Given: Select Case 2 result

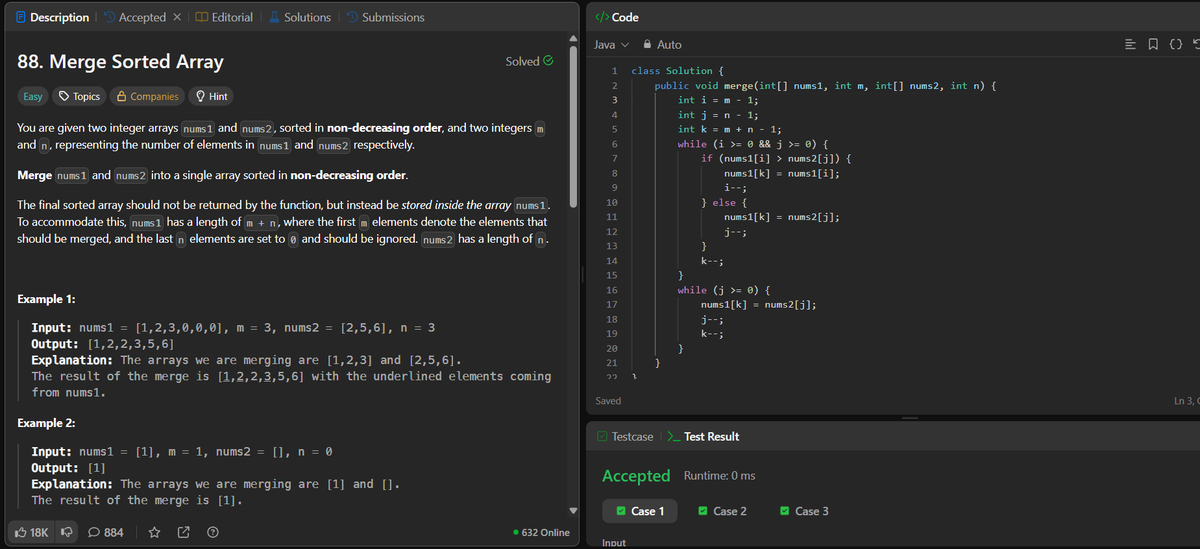Looking at the screenshot, I should [x=722, y=511].
